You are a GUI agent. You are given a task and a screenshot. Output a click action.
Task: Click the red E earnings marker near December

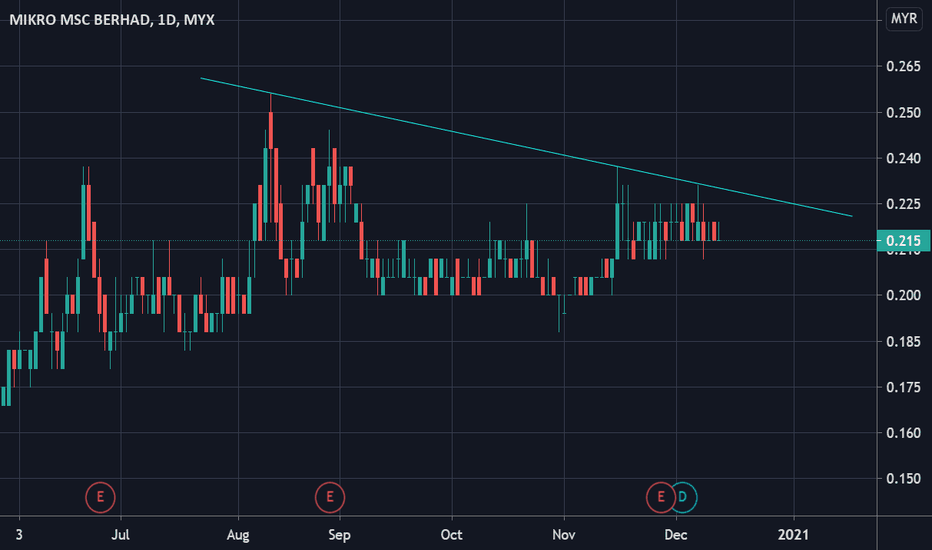point(660,497)
